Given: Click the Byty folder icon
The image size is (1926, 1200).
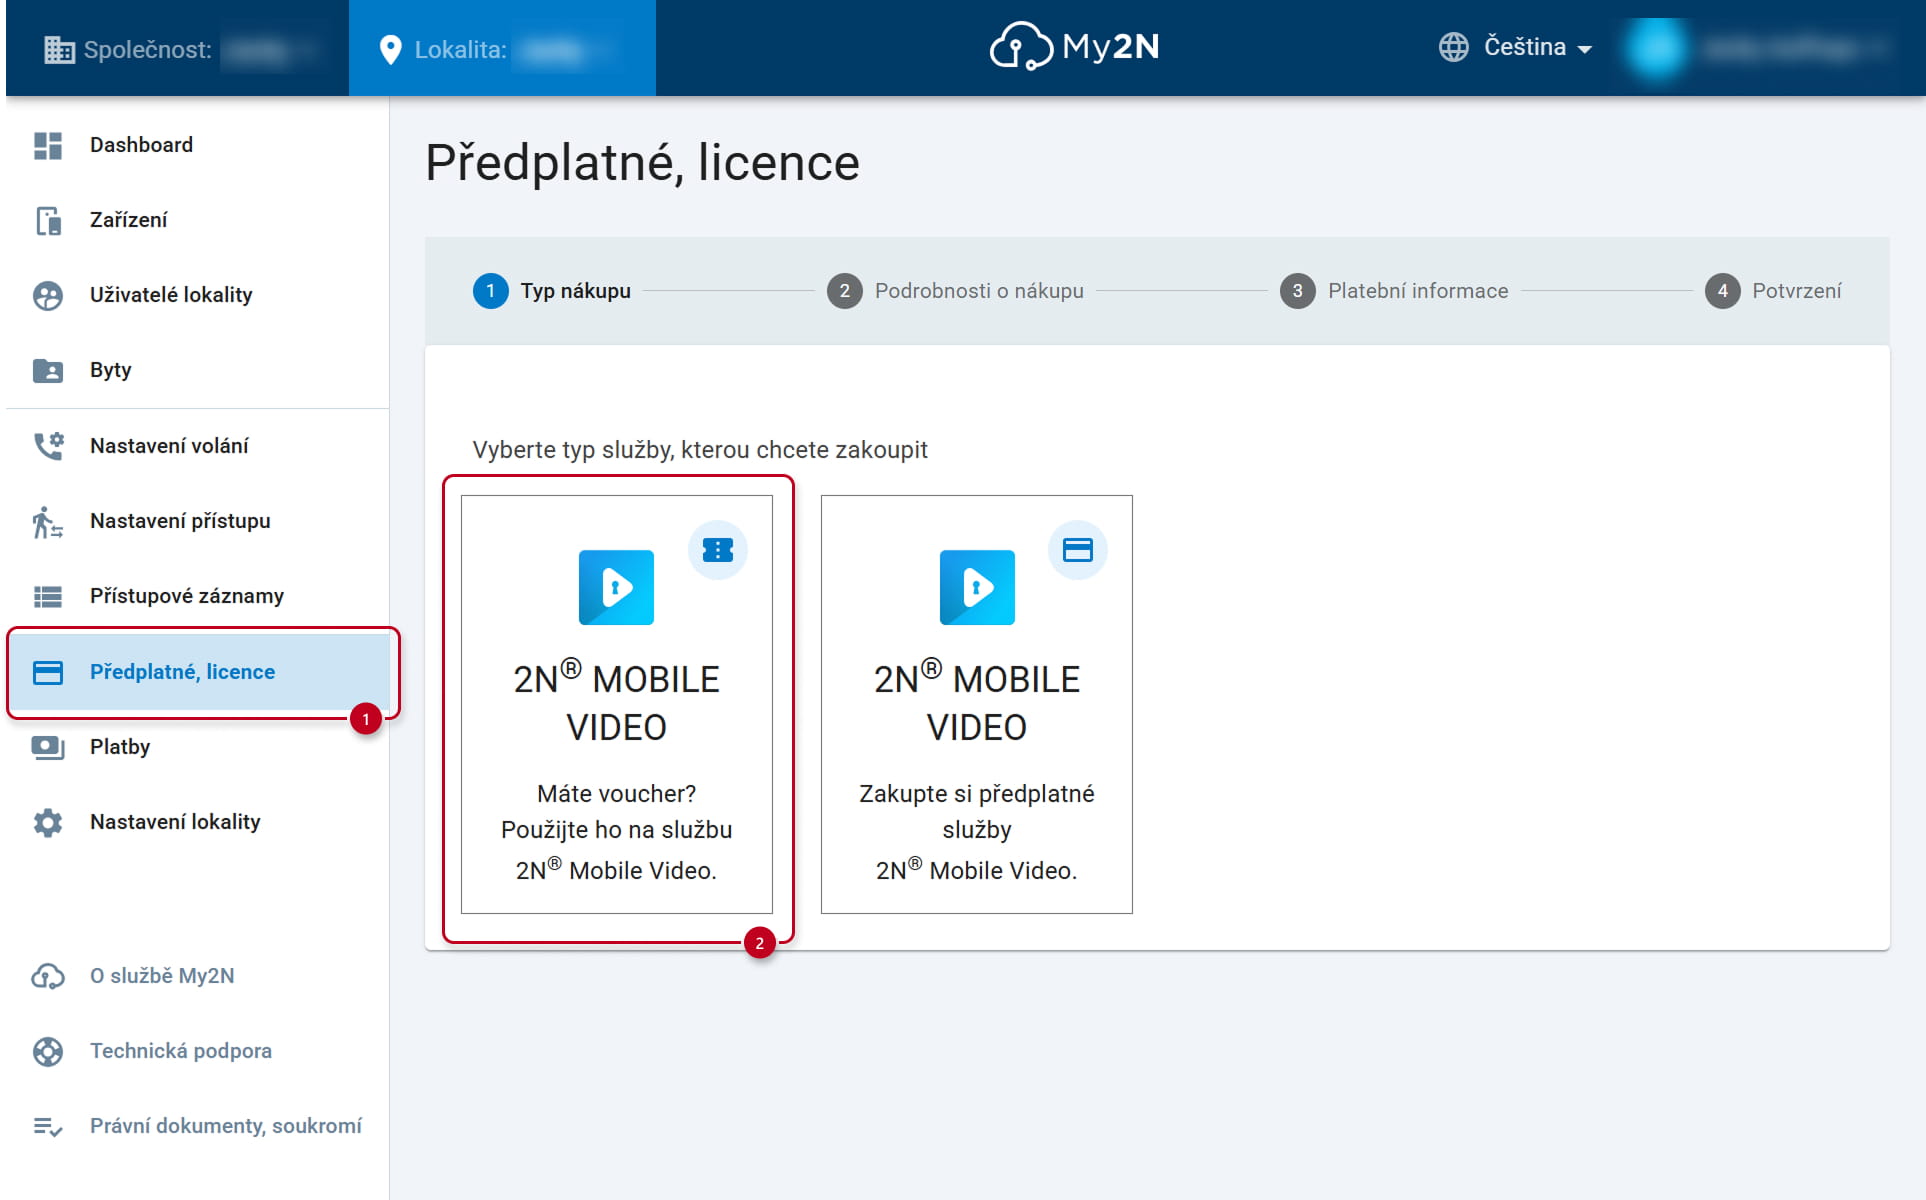Looking at the screenshot, I should pyautogui.click(x=48, y=370).
